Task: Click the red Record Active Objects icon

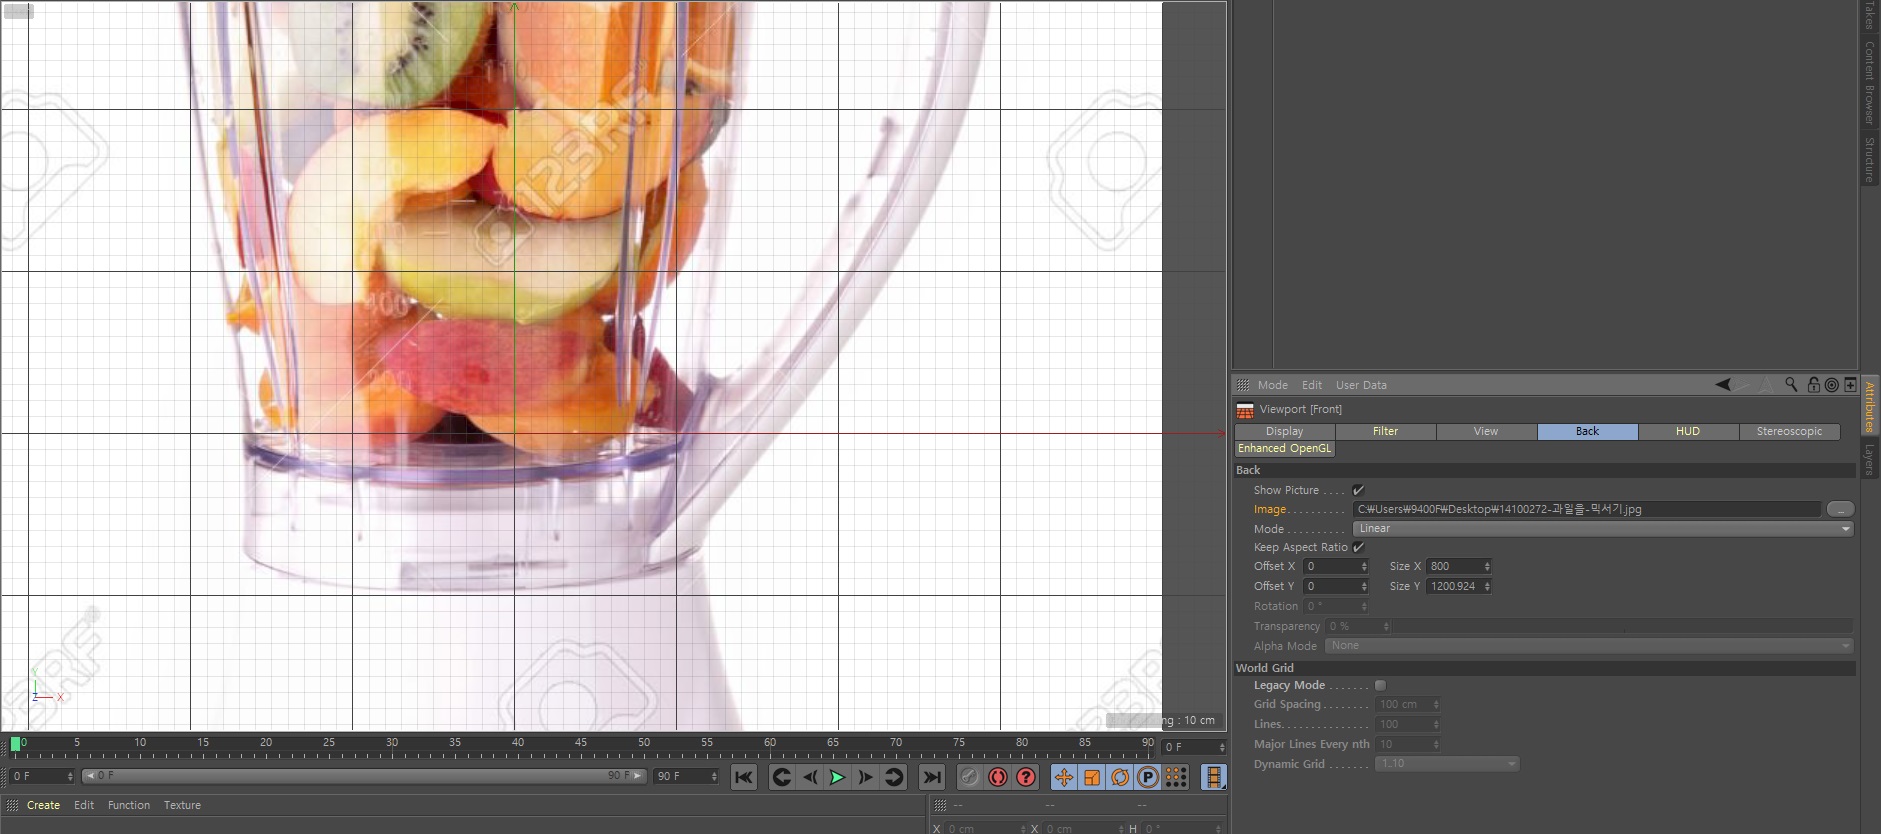Action: [997, 777]
